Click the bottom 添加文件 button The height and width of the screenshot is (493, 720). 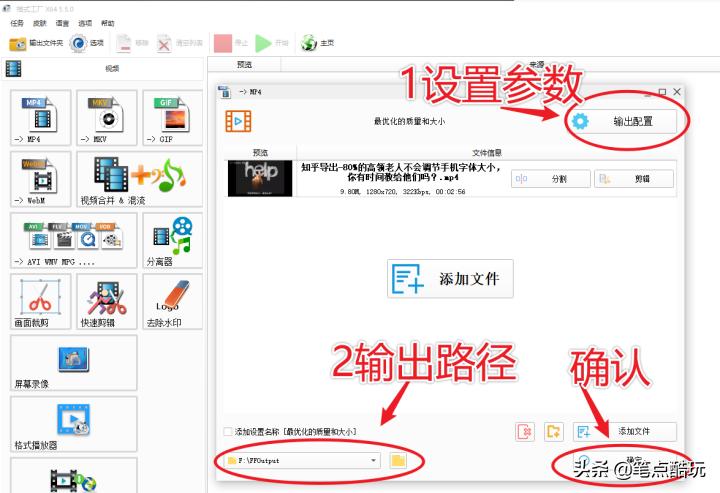click(624, 431)
